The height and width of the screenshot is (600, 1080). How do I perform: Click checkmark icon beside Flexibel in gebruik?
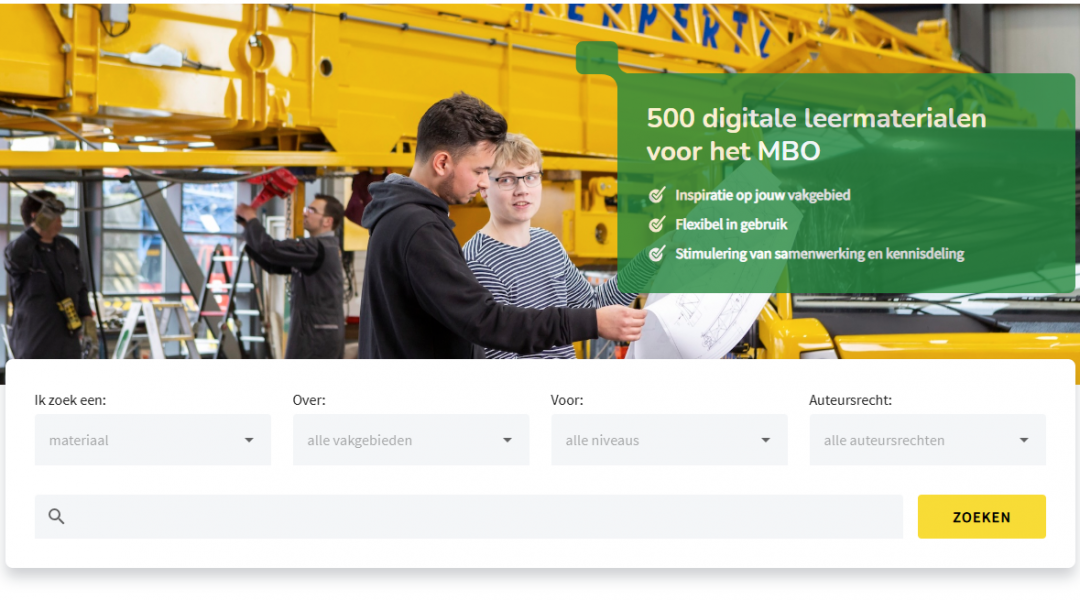coord(656,225)
